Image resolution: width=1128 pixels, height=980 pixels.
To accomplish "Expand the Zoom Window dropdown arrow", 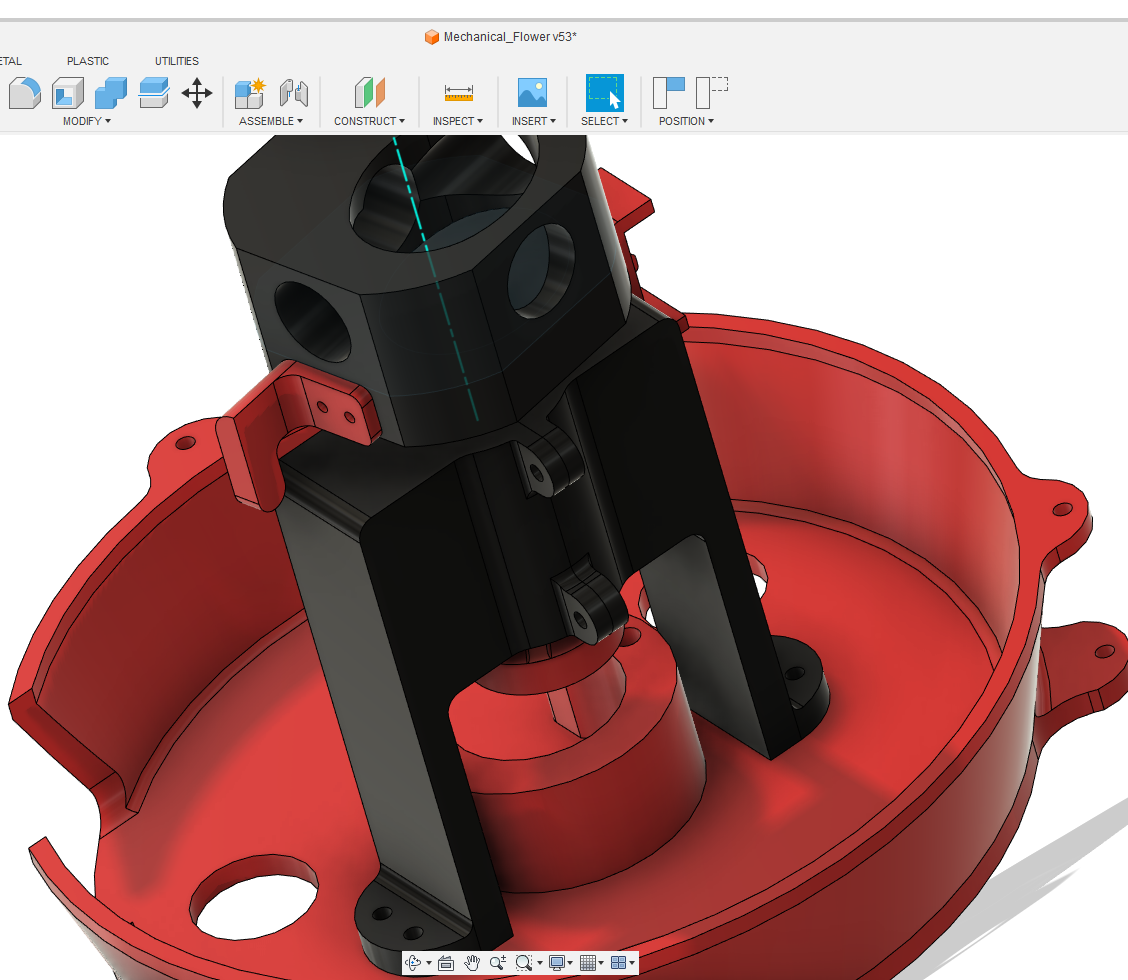I will click(x=540, y=963).
